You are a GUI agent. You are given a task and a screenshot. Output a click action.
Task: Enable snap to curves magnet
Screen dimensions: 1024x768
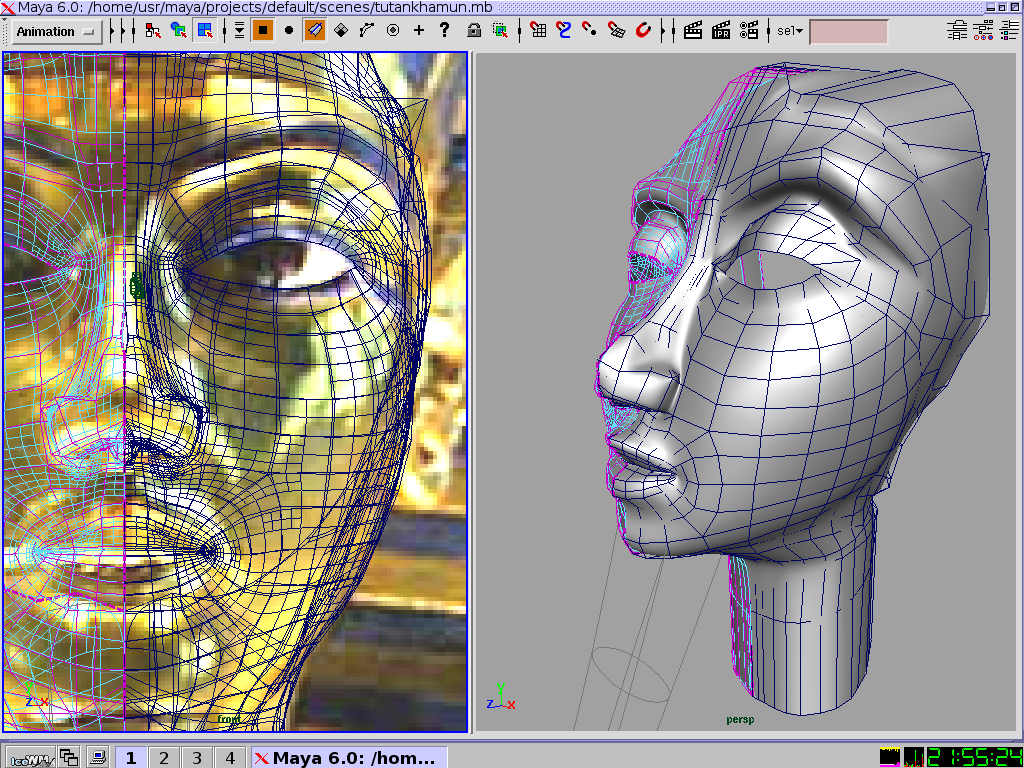(564, 30)
